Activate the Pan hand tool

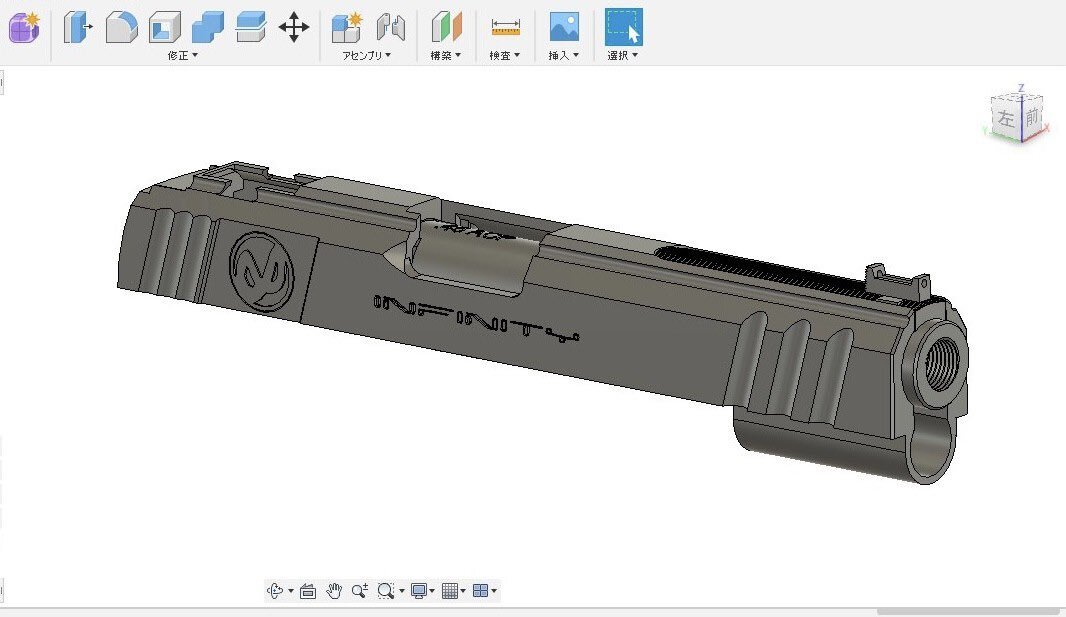coord(334,591)
